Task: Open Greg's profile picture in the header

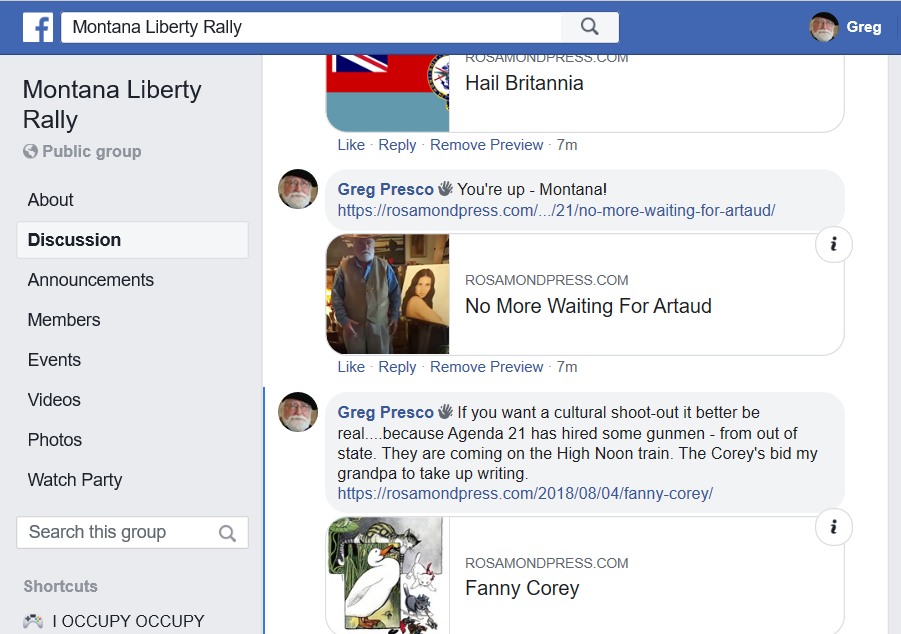Action: [x=823, y=27]
